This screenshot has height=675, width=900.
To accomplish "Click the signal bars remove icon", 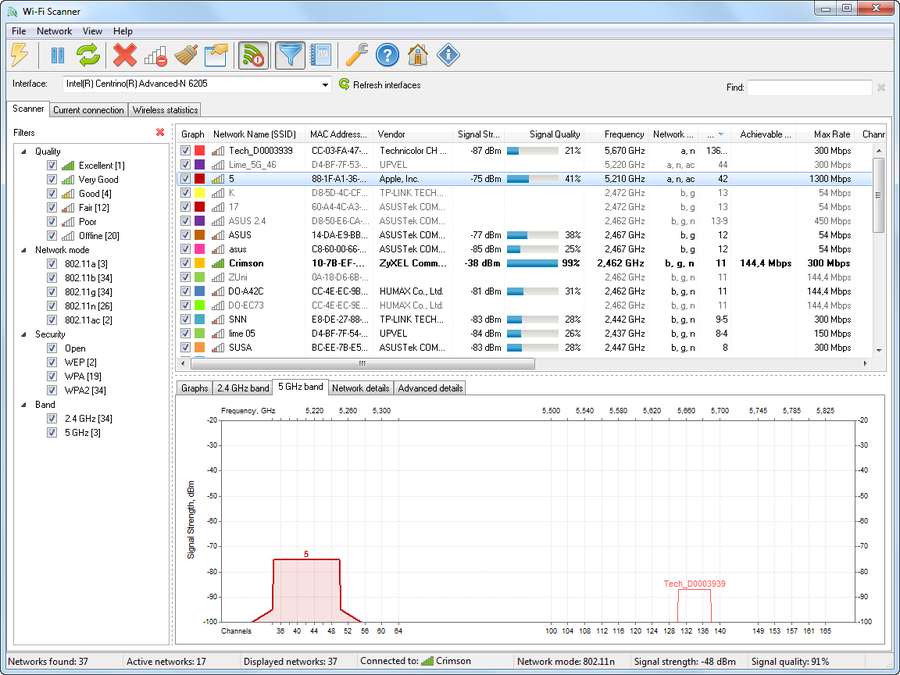I will 156,56.
